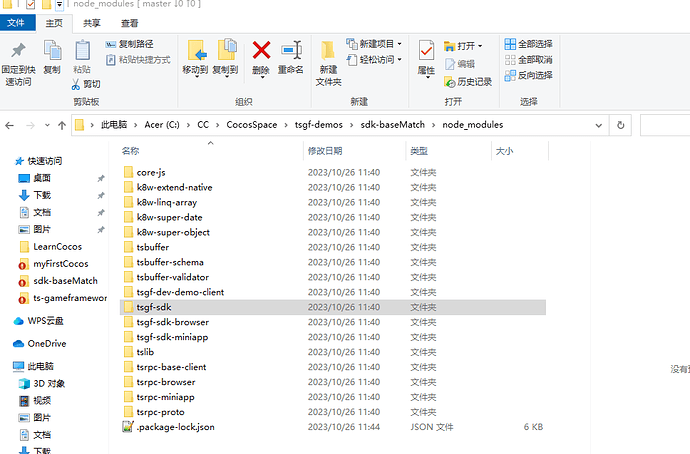The height and width of the screenshot is (454, 690).
Task: Select the k8w-extend-native folder
Action: [x=174, y=187]
